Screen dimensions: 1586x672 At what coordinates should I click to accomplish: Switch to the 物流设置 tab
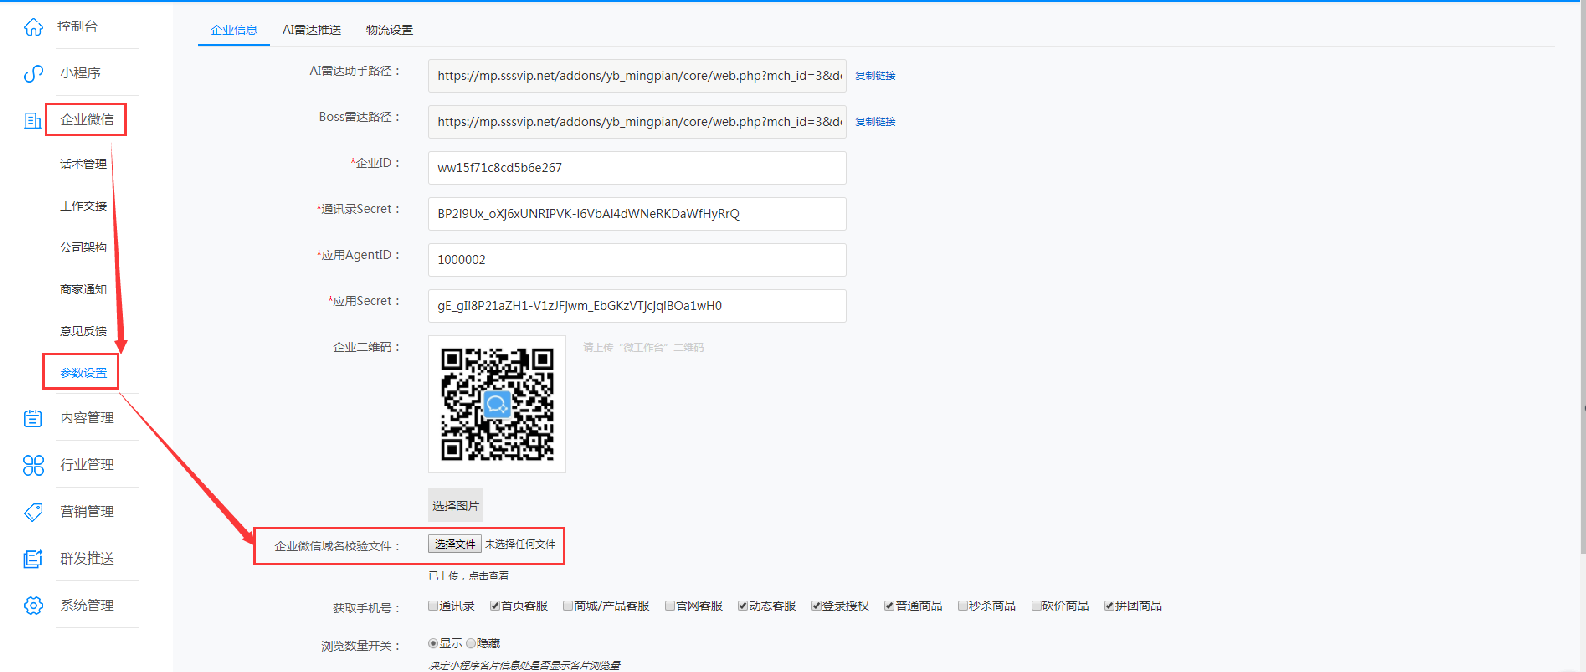pyautogui.click(x=389, y=30)
